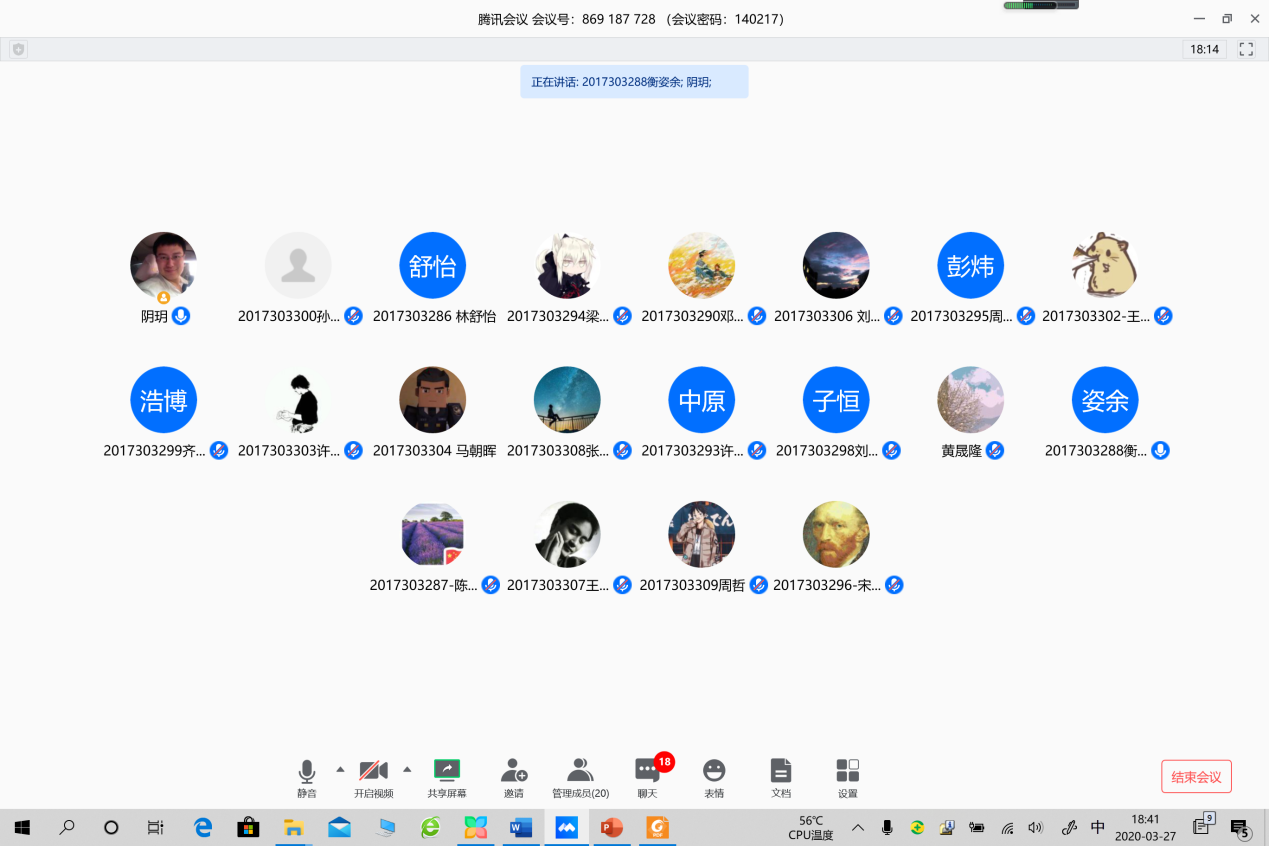Select 阴玥 participant avatar
1269x846 pixels.
tap(163, 266)
